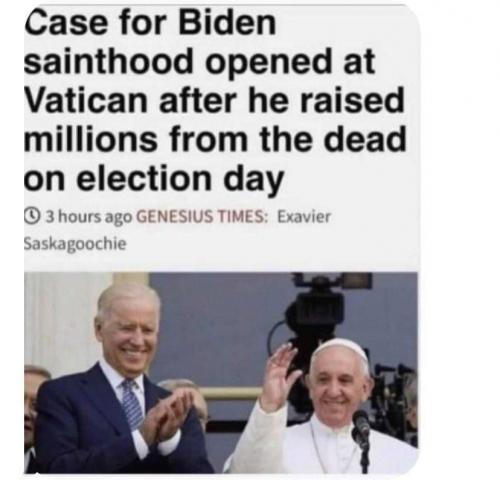Click the headline line "millions from the dead"

coord(215,139)
